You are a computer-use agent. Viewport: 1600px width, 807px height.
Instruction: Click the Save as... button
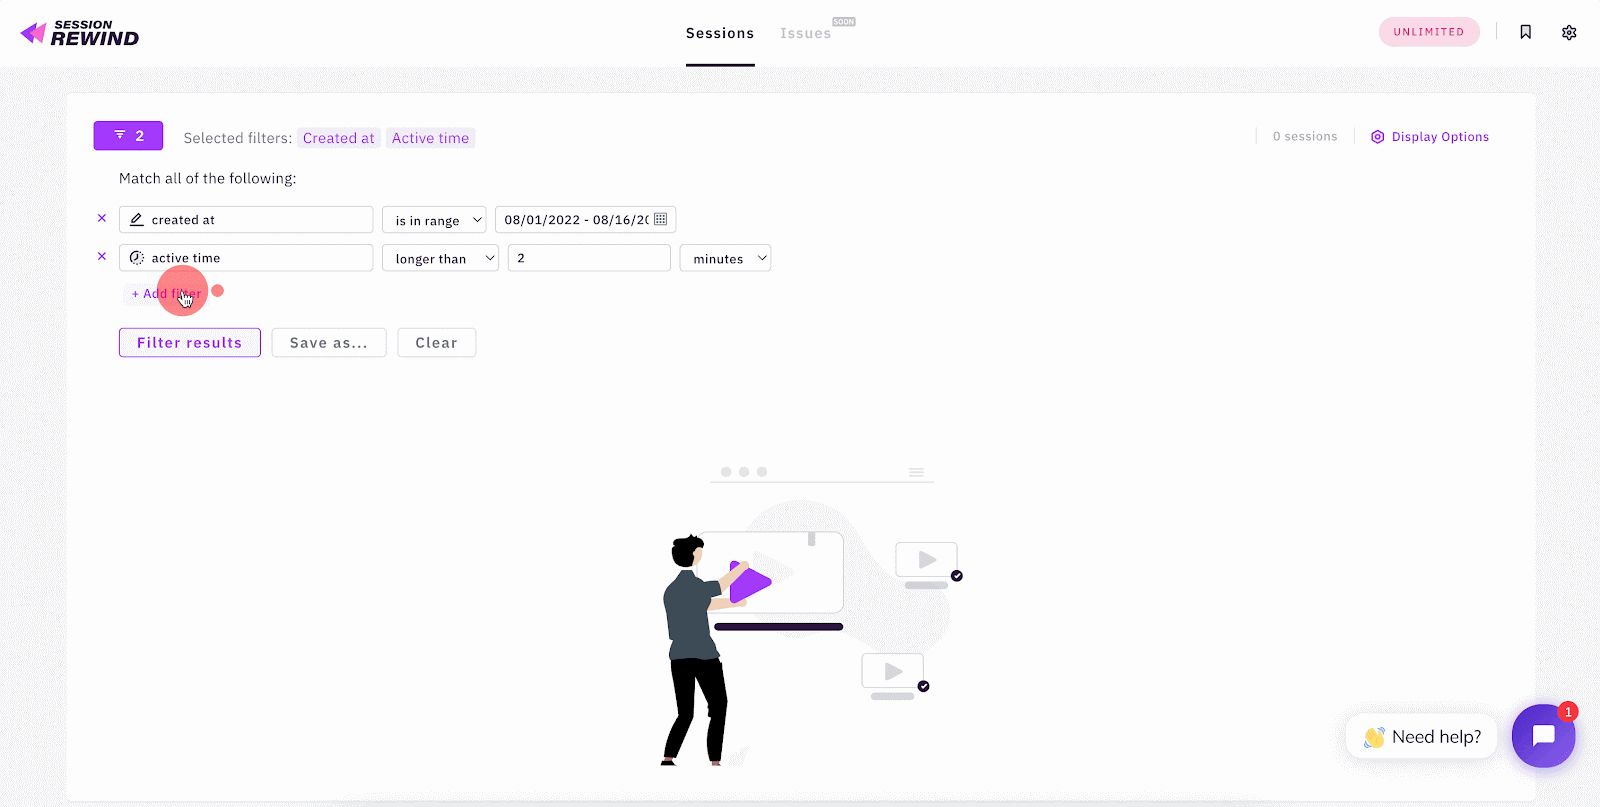(x=328, y=342)
